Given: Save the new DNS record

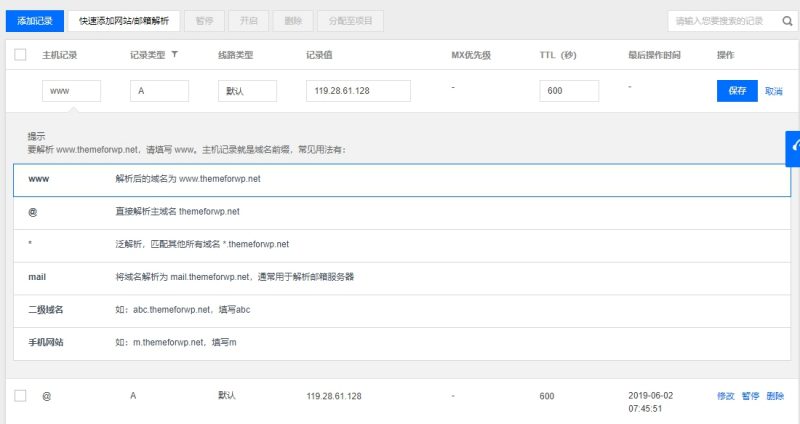Looking at the screenshot, I should click(737, 91).
